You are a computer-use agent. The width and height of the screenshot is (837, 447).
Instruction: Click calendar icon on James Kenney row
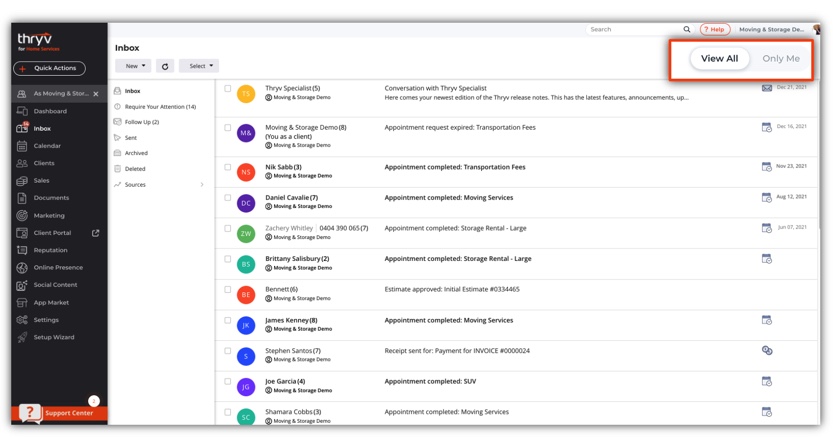767,320
